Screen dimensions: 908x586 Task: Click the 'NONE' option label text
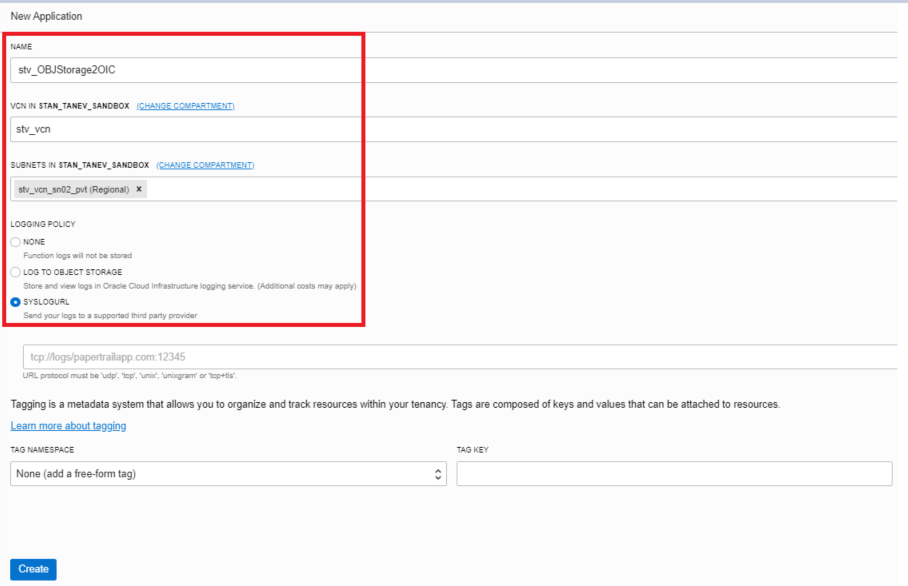(x=34, y=242)
